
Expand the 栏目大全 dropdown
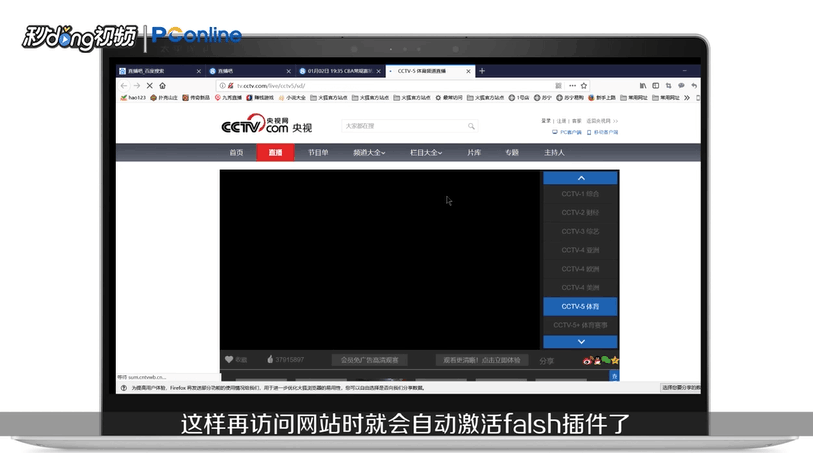coord(426,152)
